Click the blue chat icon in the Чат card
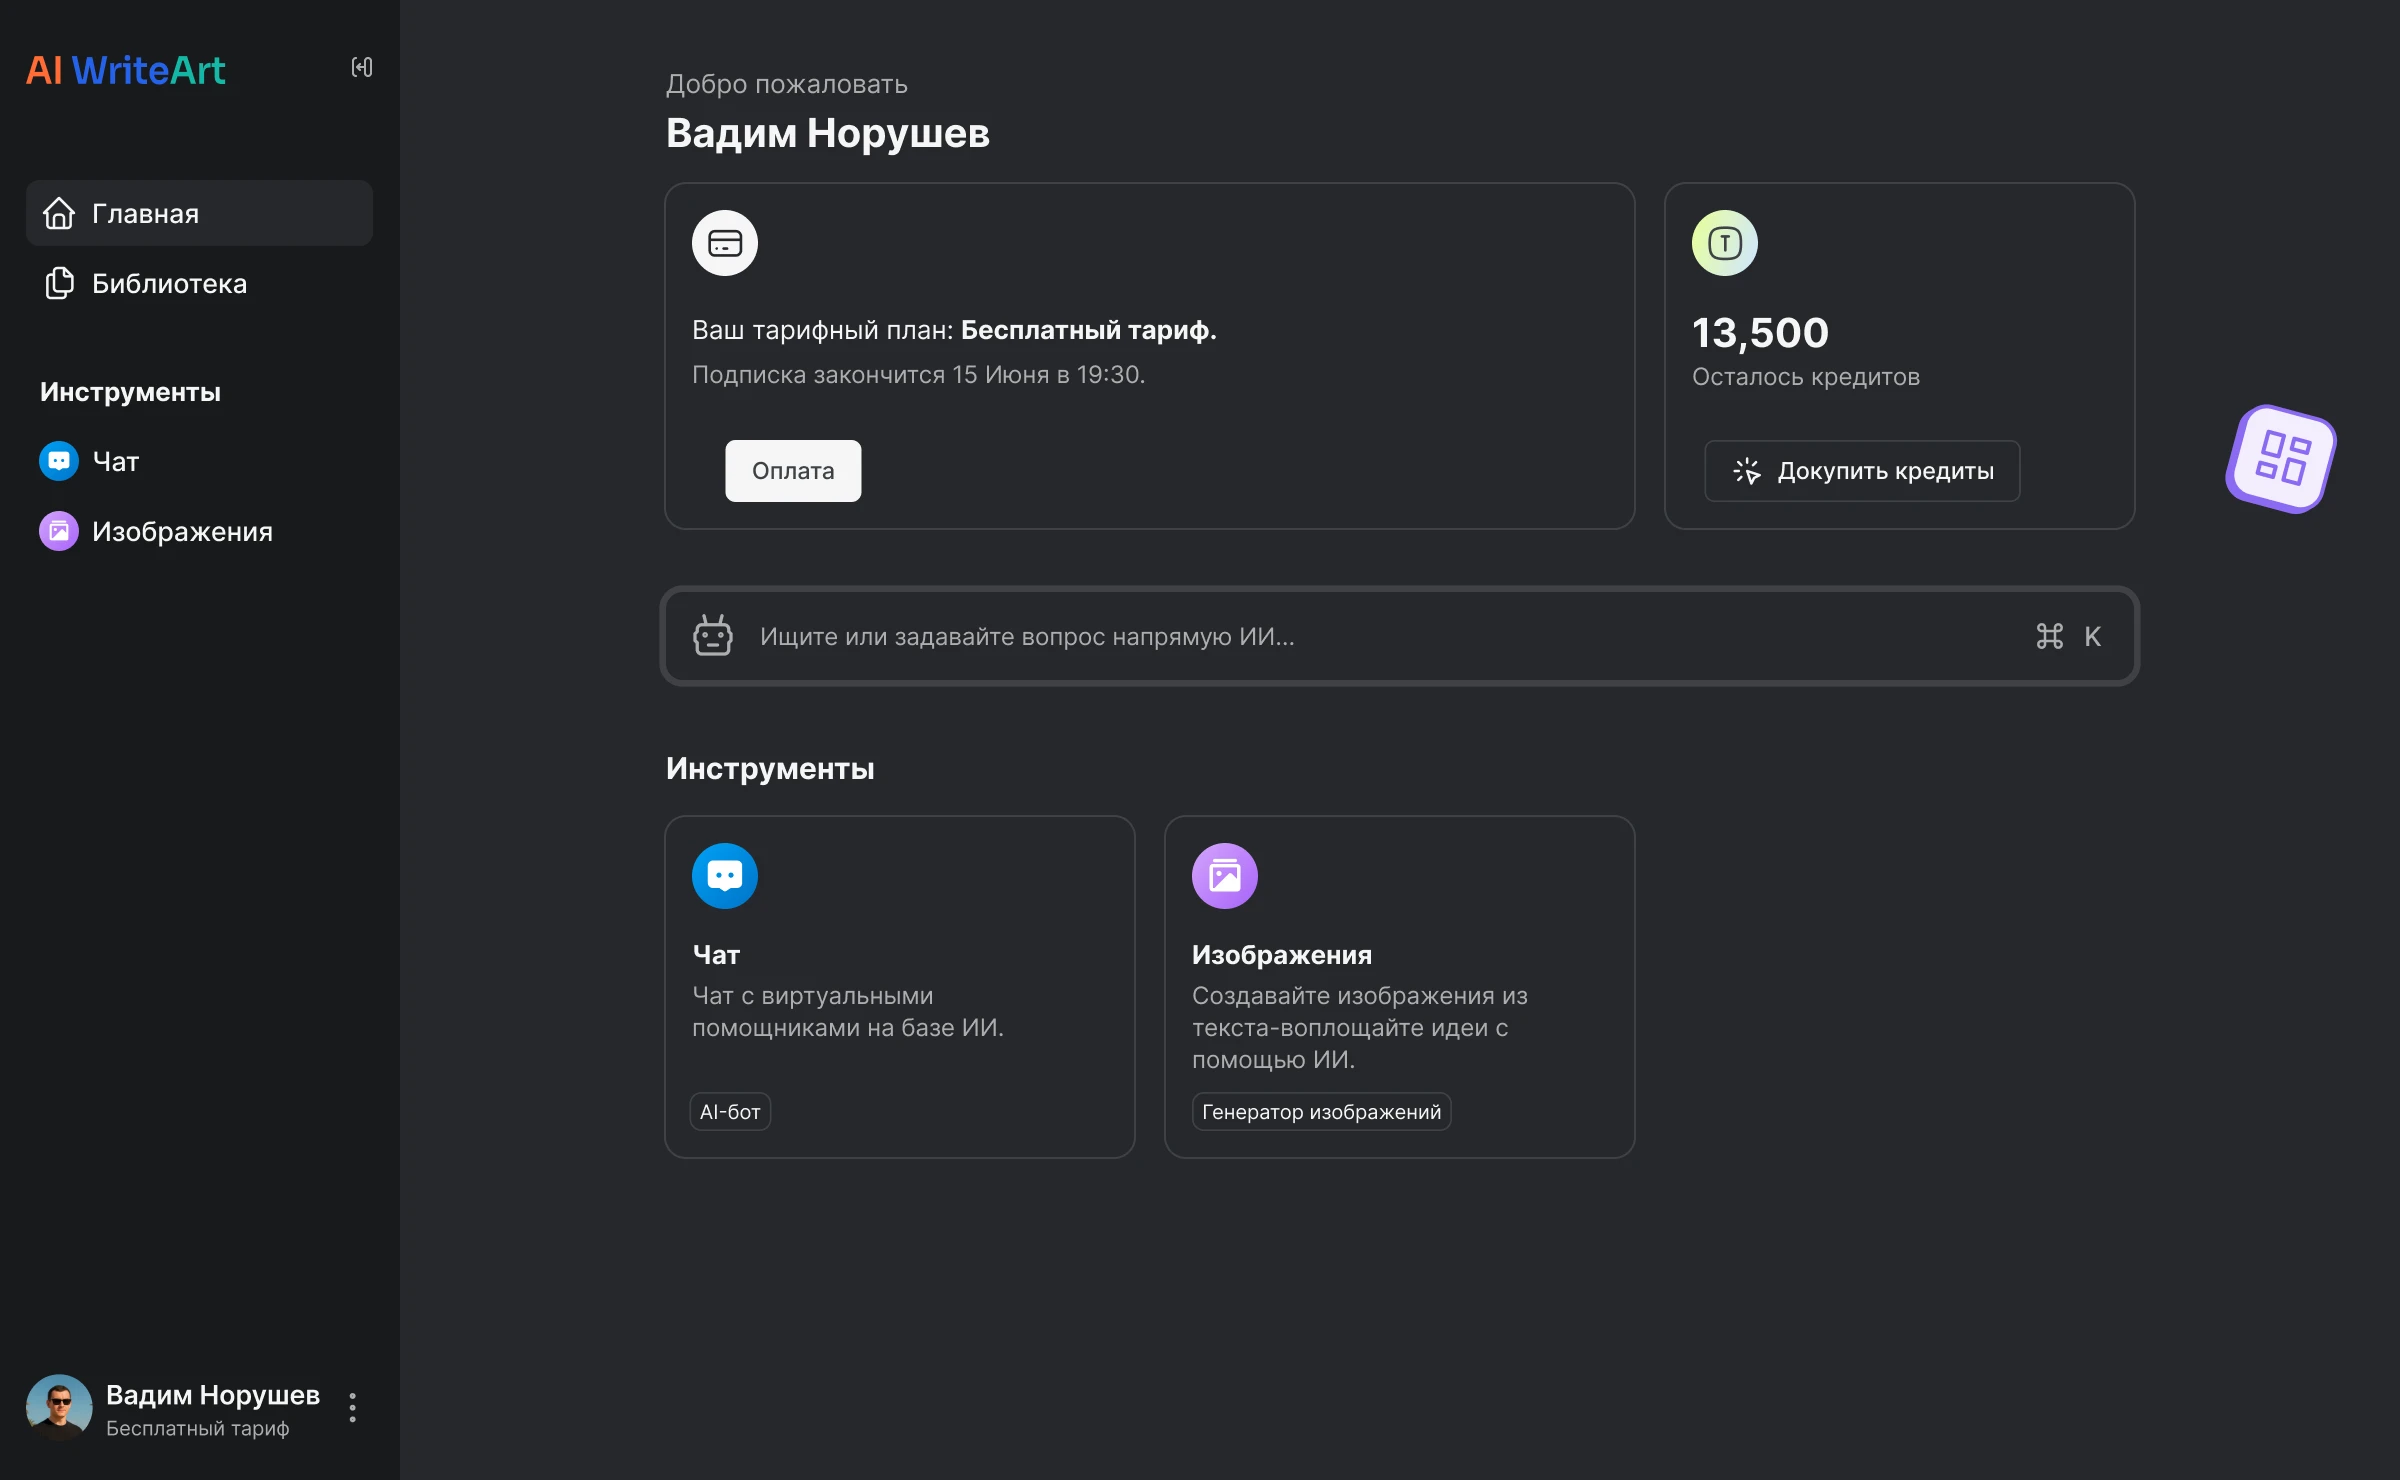2400x1480 pixels. coord(725,876)
